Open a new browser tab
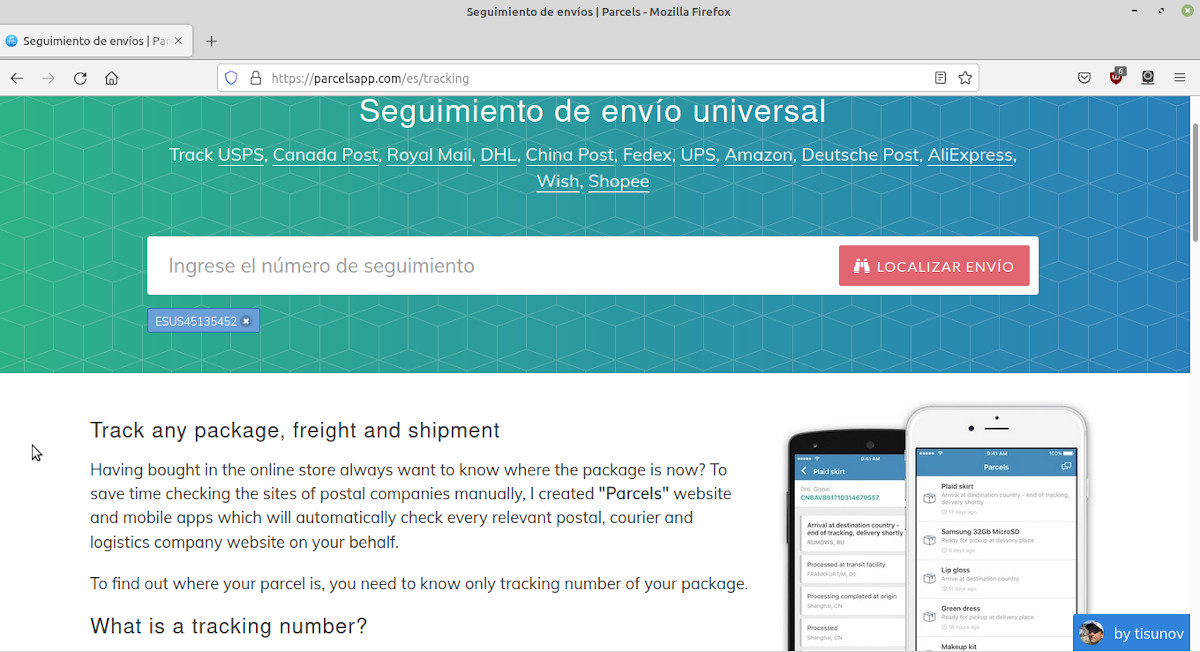1200x652 pixels. [211, 41]
